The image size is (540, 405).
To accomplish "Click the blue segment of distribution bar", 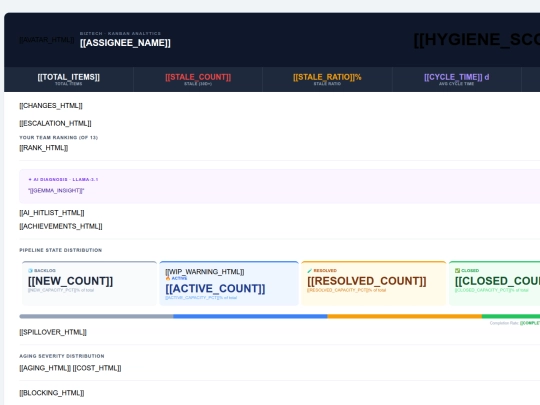I will (x=250, y=316).
